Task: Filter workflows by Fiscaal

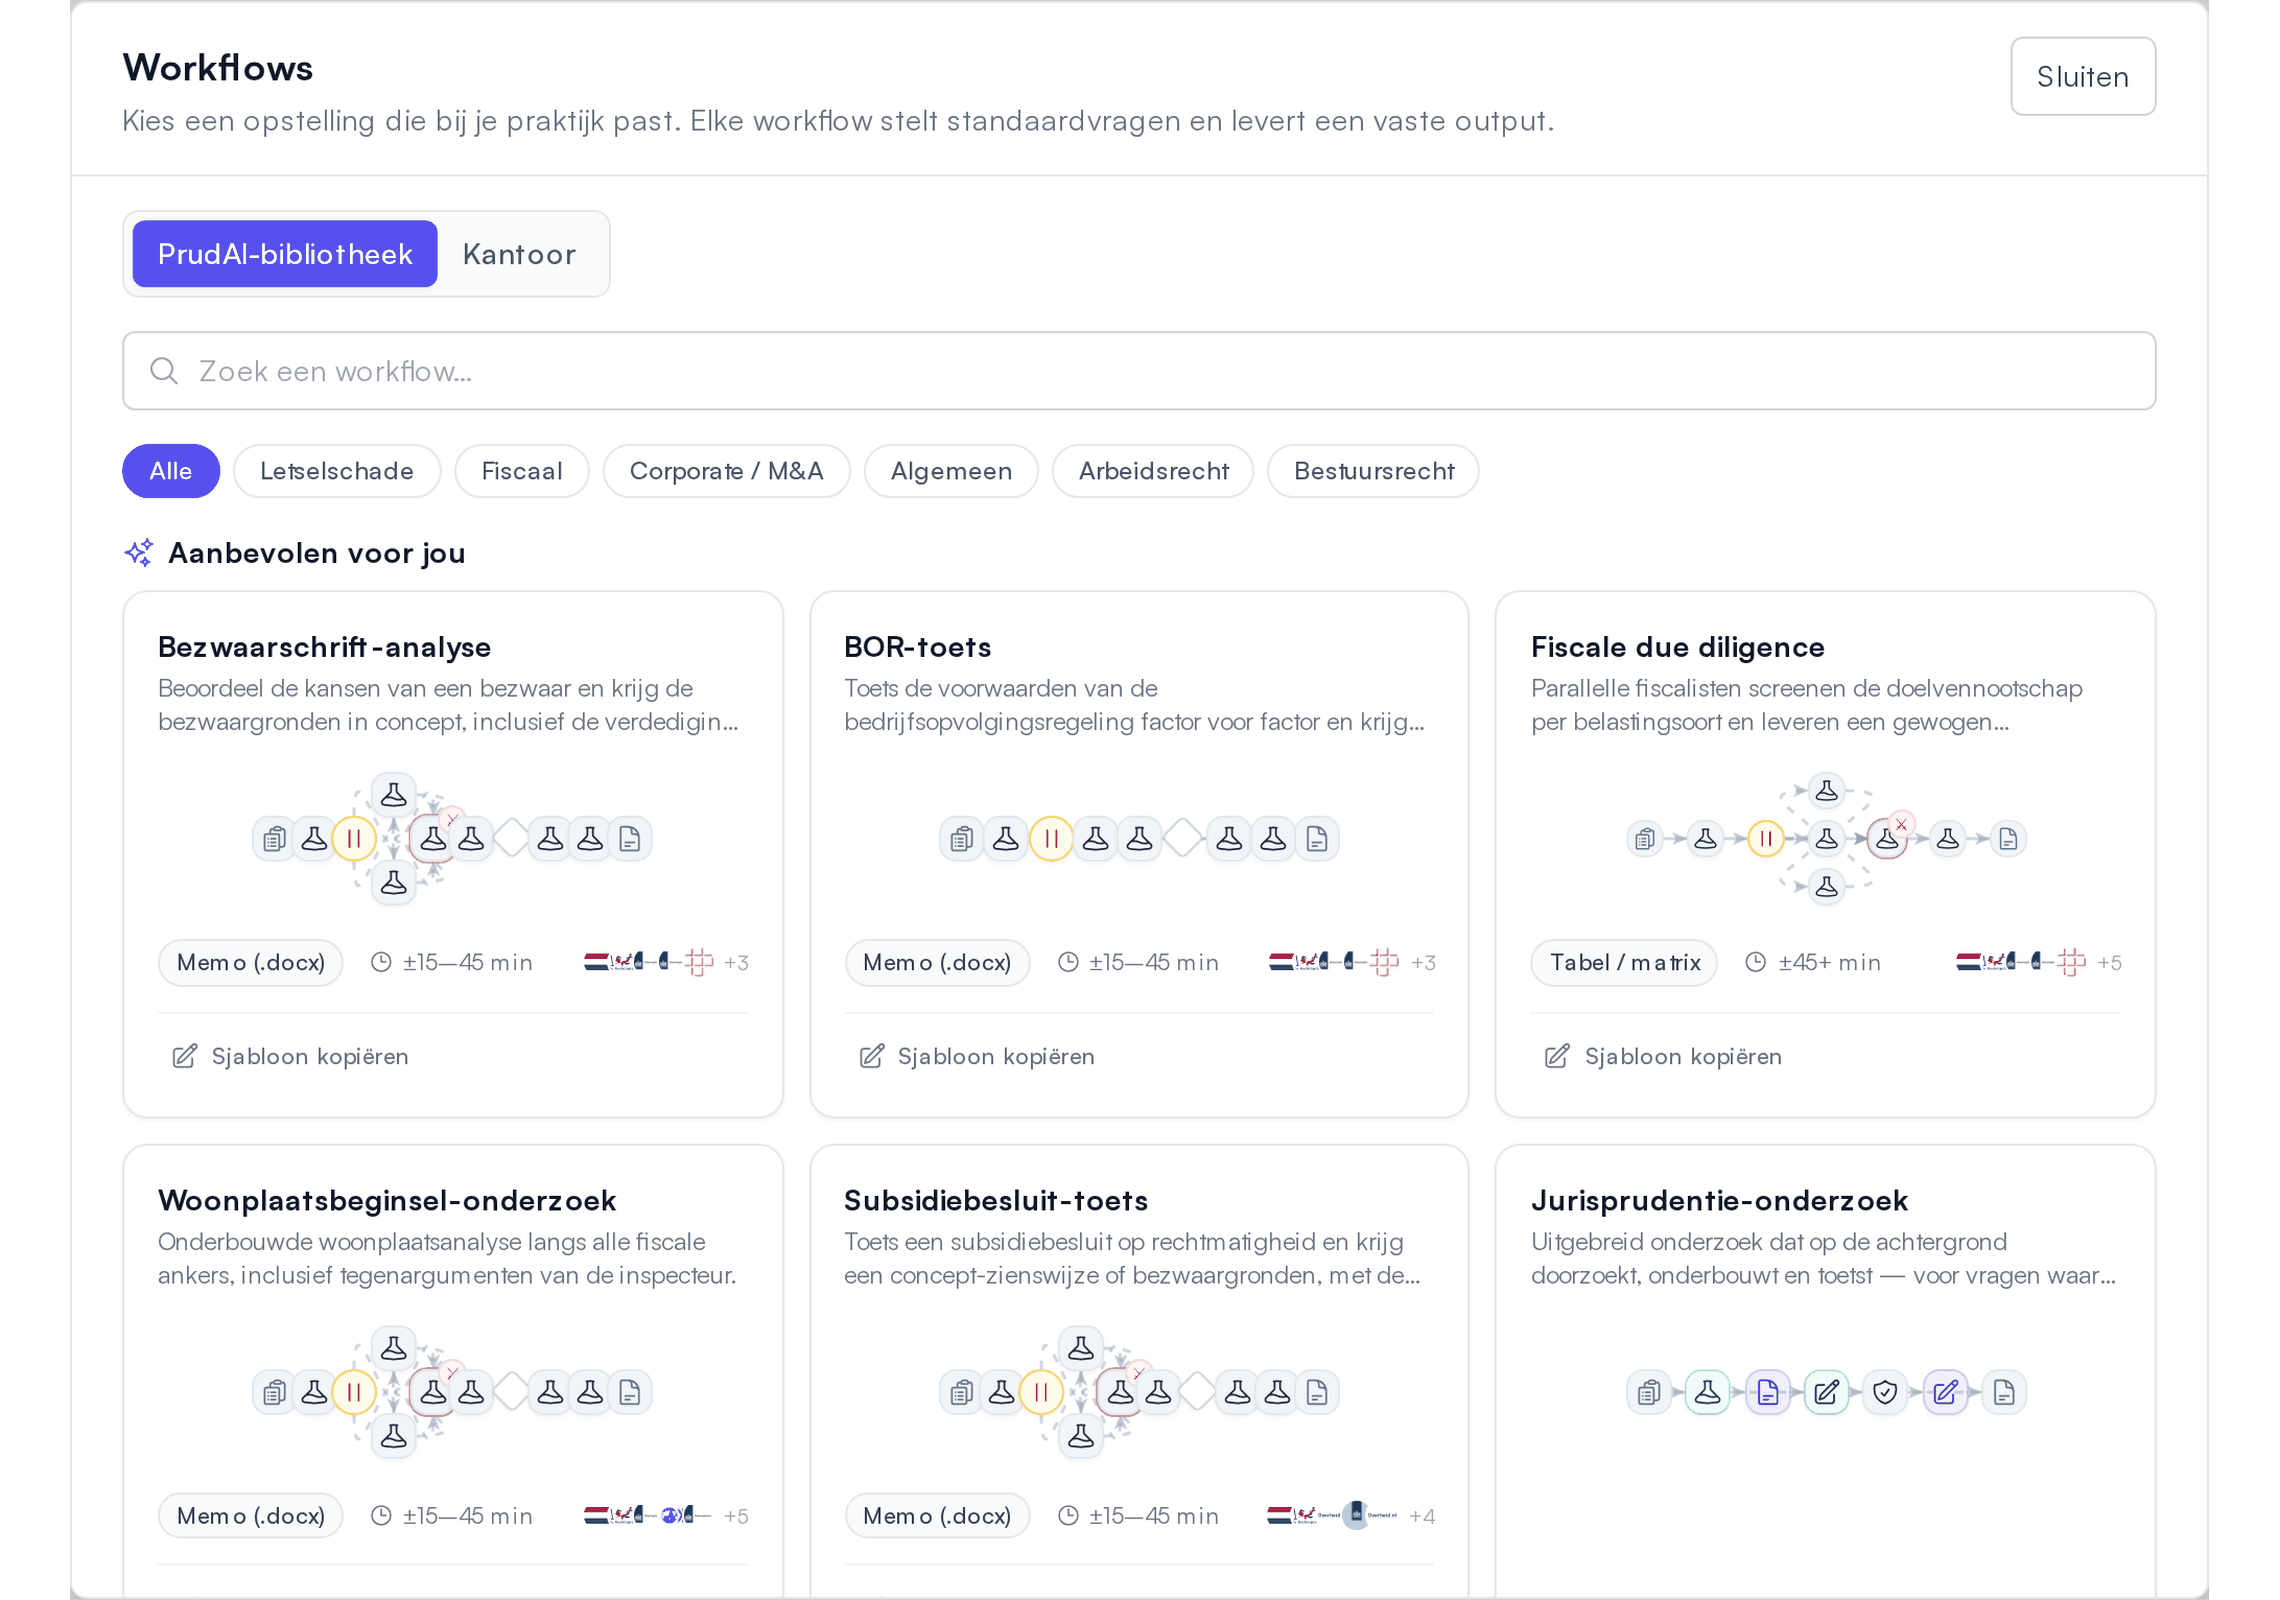Action: click(522, 471)
